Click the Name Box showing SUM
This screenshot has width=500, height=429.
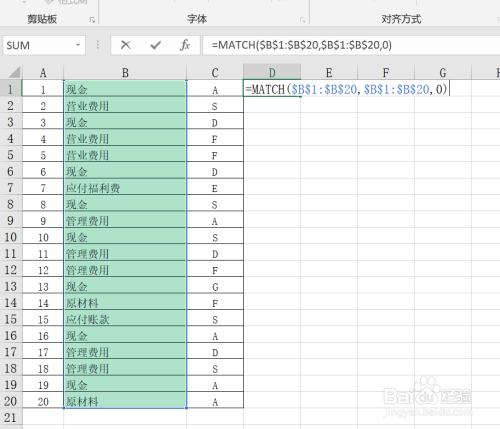[44, 45]
